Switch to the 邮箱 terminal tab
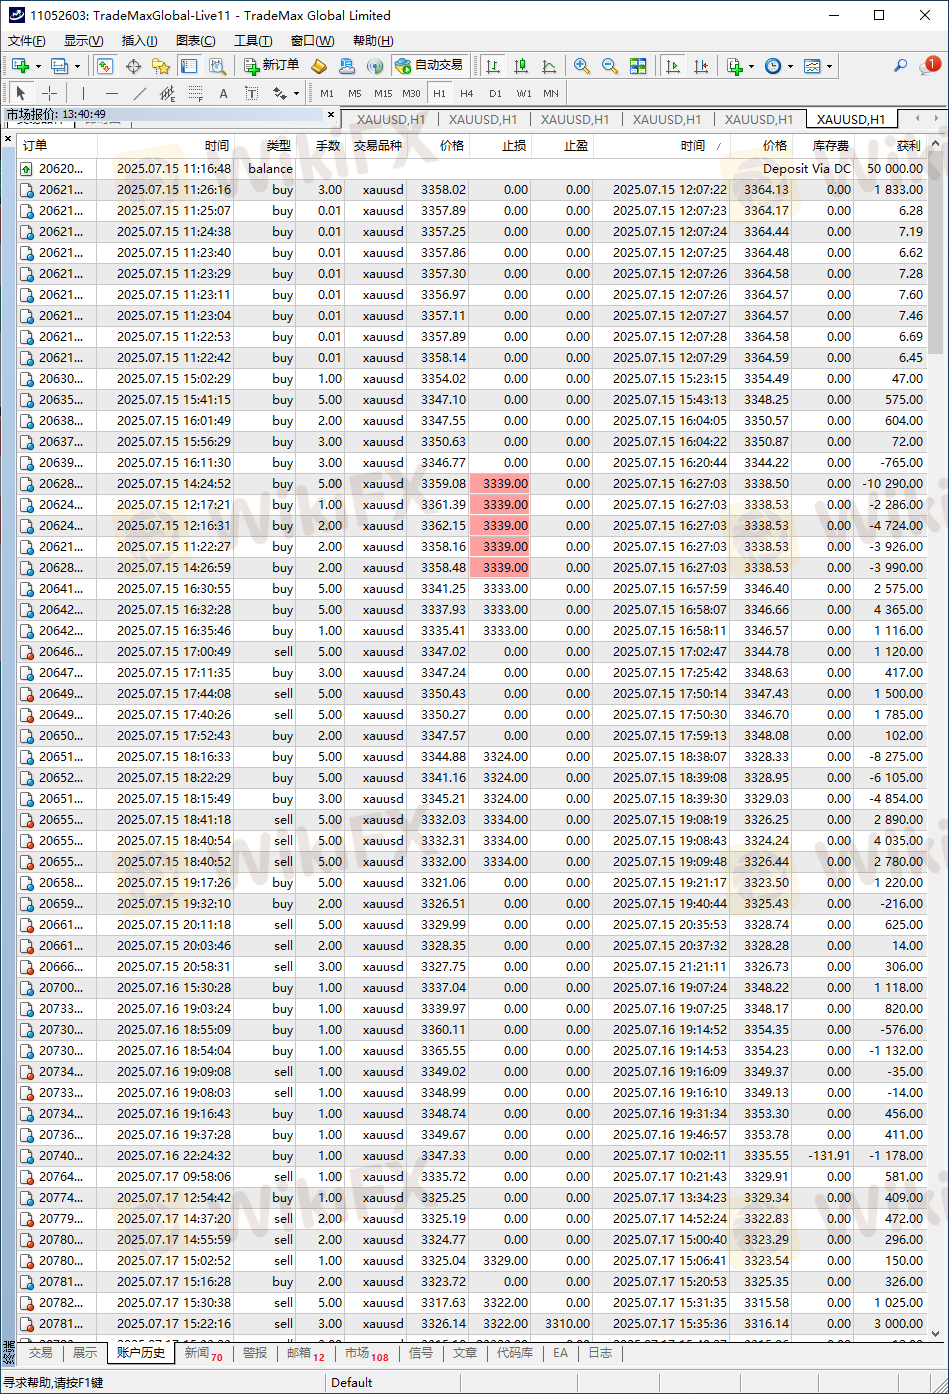This screenshot has height=1394, width=949. point(305,1352)
